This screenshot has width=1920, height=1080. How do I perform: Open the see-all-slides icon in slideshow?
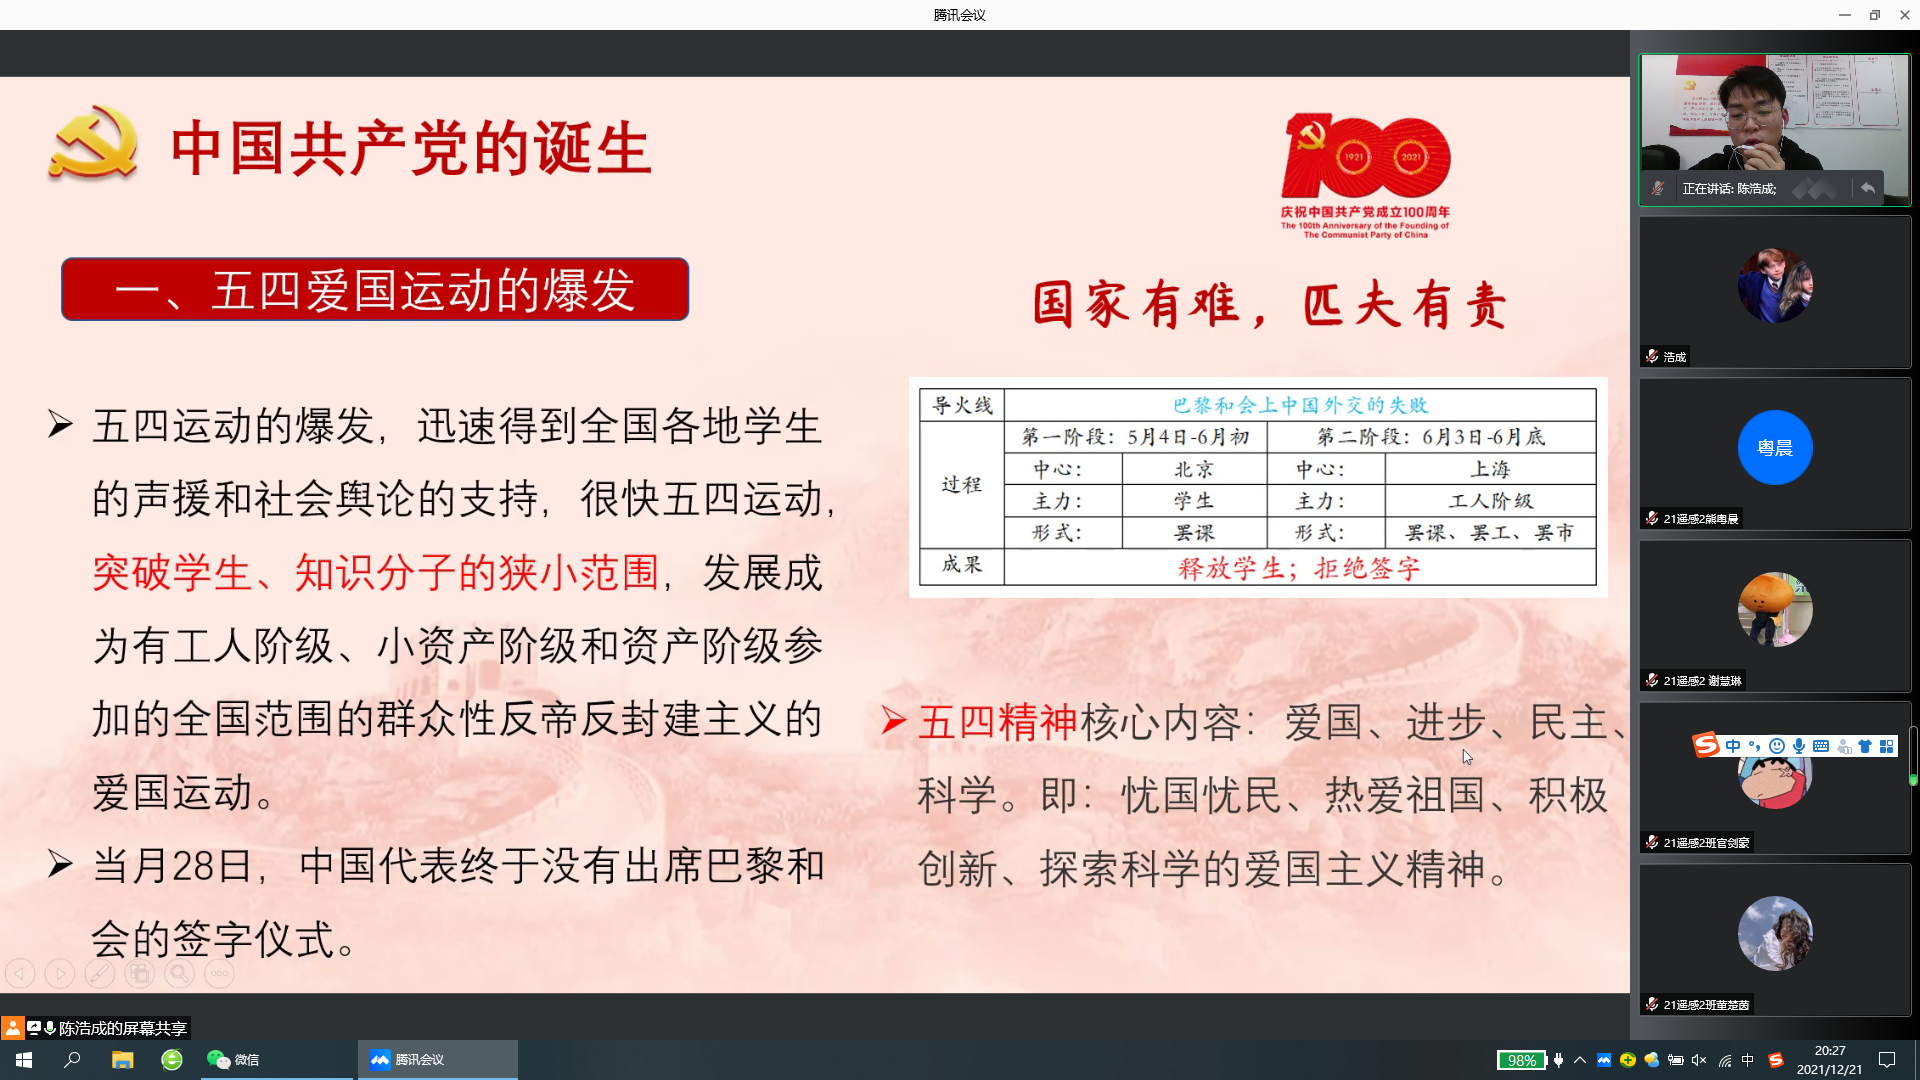point(140,972)
